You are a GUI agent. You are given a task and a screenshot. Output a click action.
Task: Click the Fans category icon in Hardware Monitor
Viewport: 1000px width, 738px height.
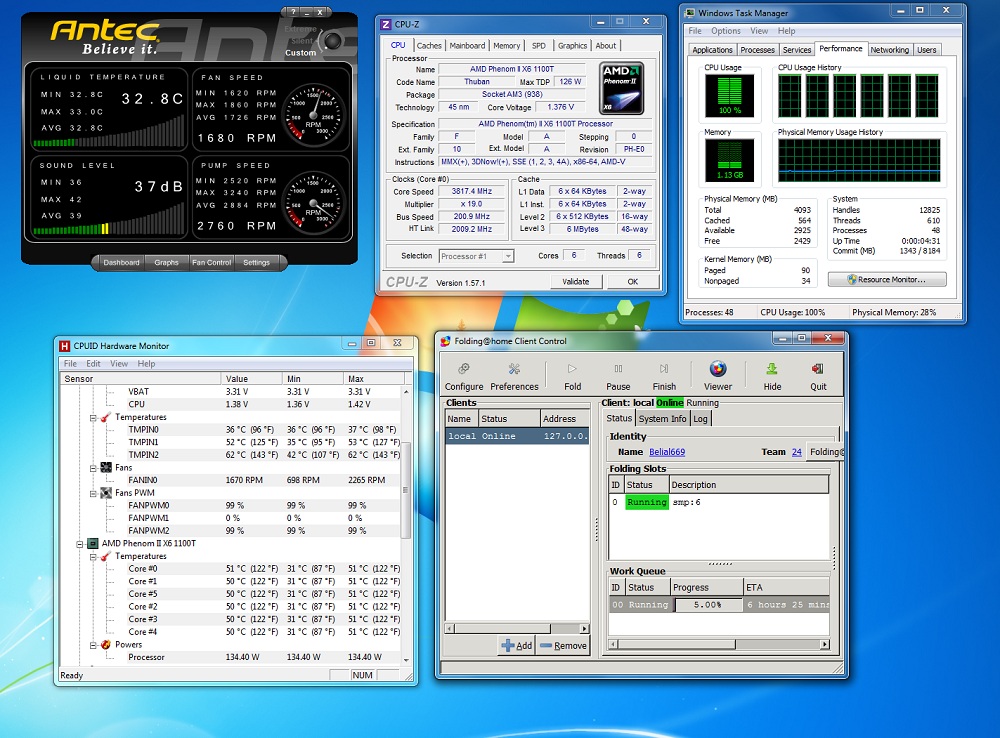point(106,468)
